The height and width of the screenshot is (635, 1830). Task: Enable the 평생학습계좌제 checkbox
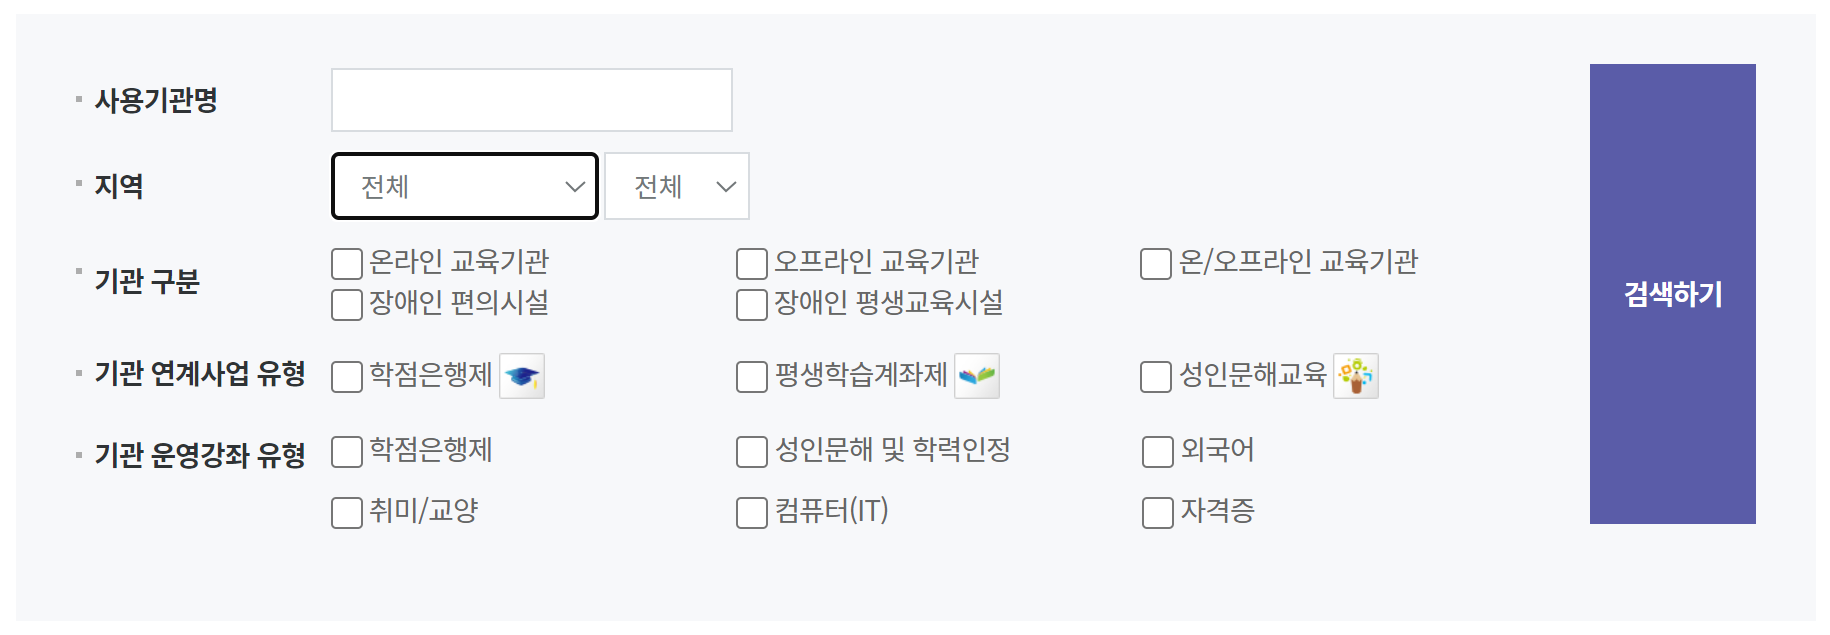pyautogui.click(x=750, y=376)
